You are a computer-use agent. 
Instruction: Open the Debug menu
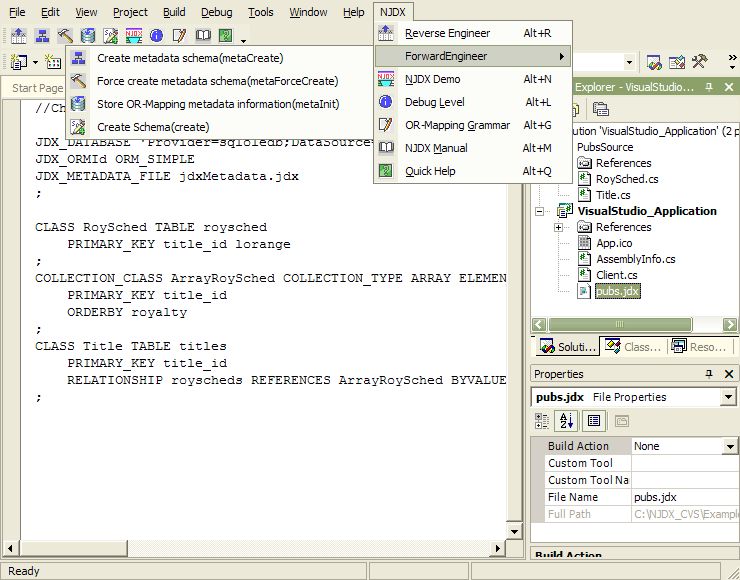pyautogui.click(x=217, y=12)
